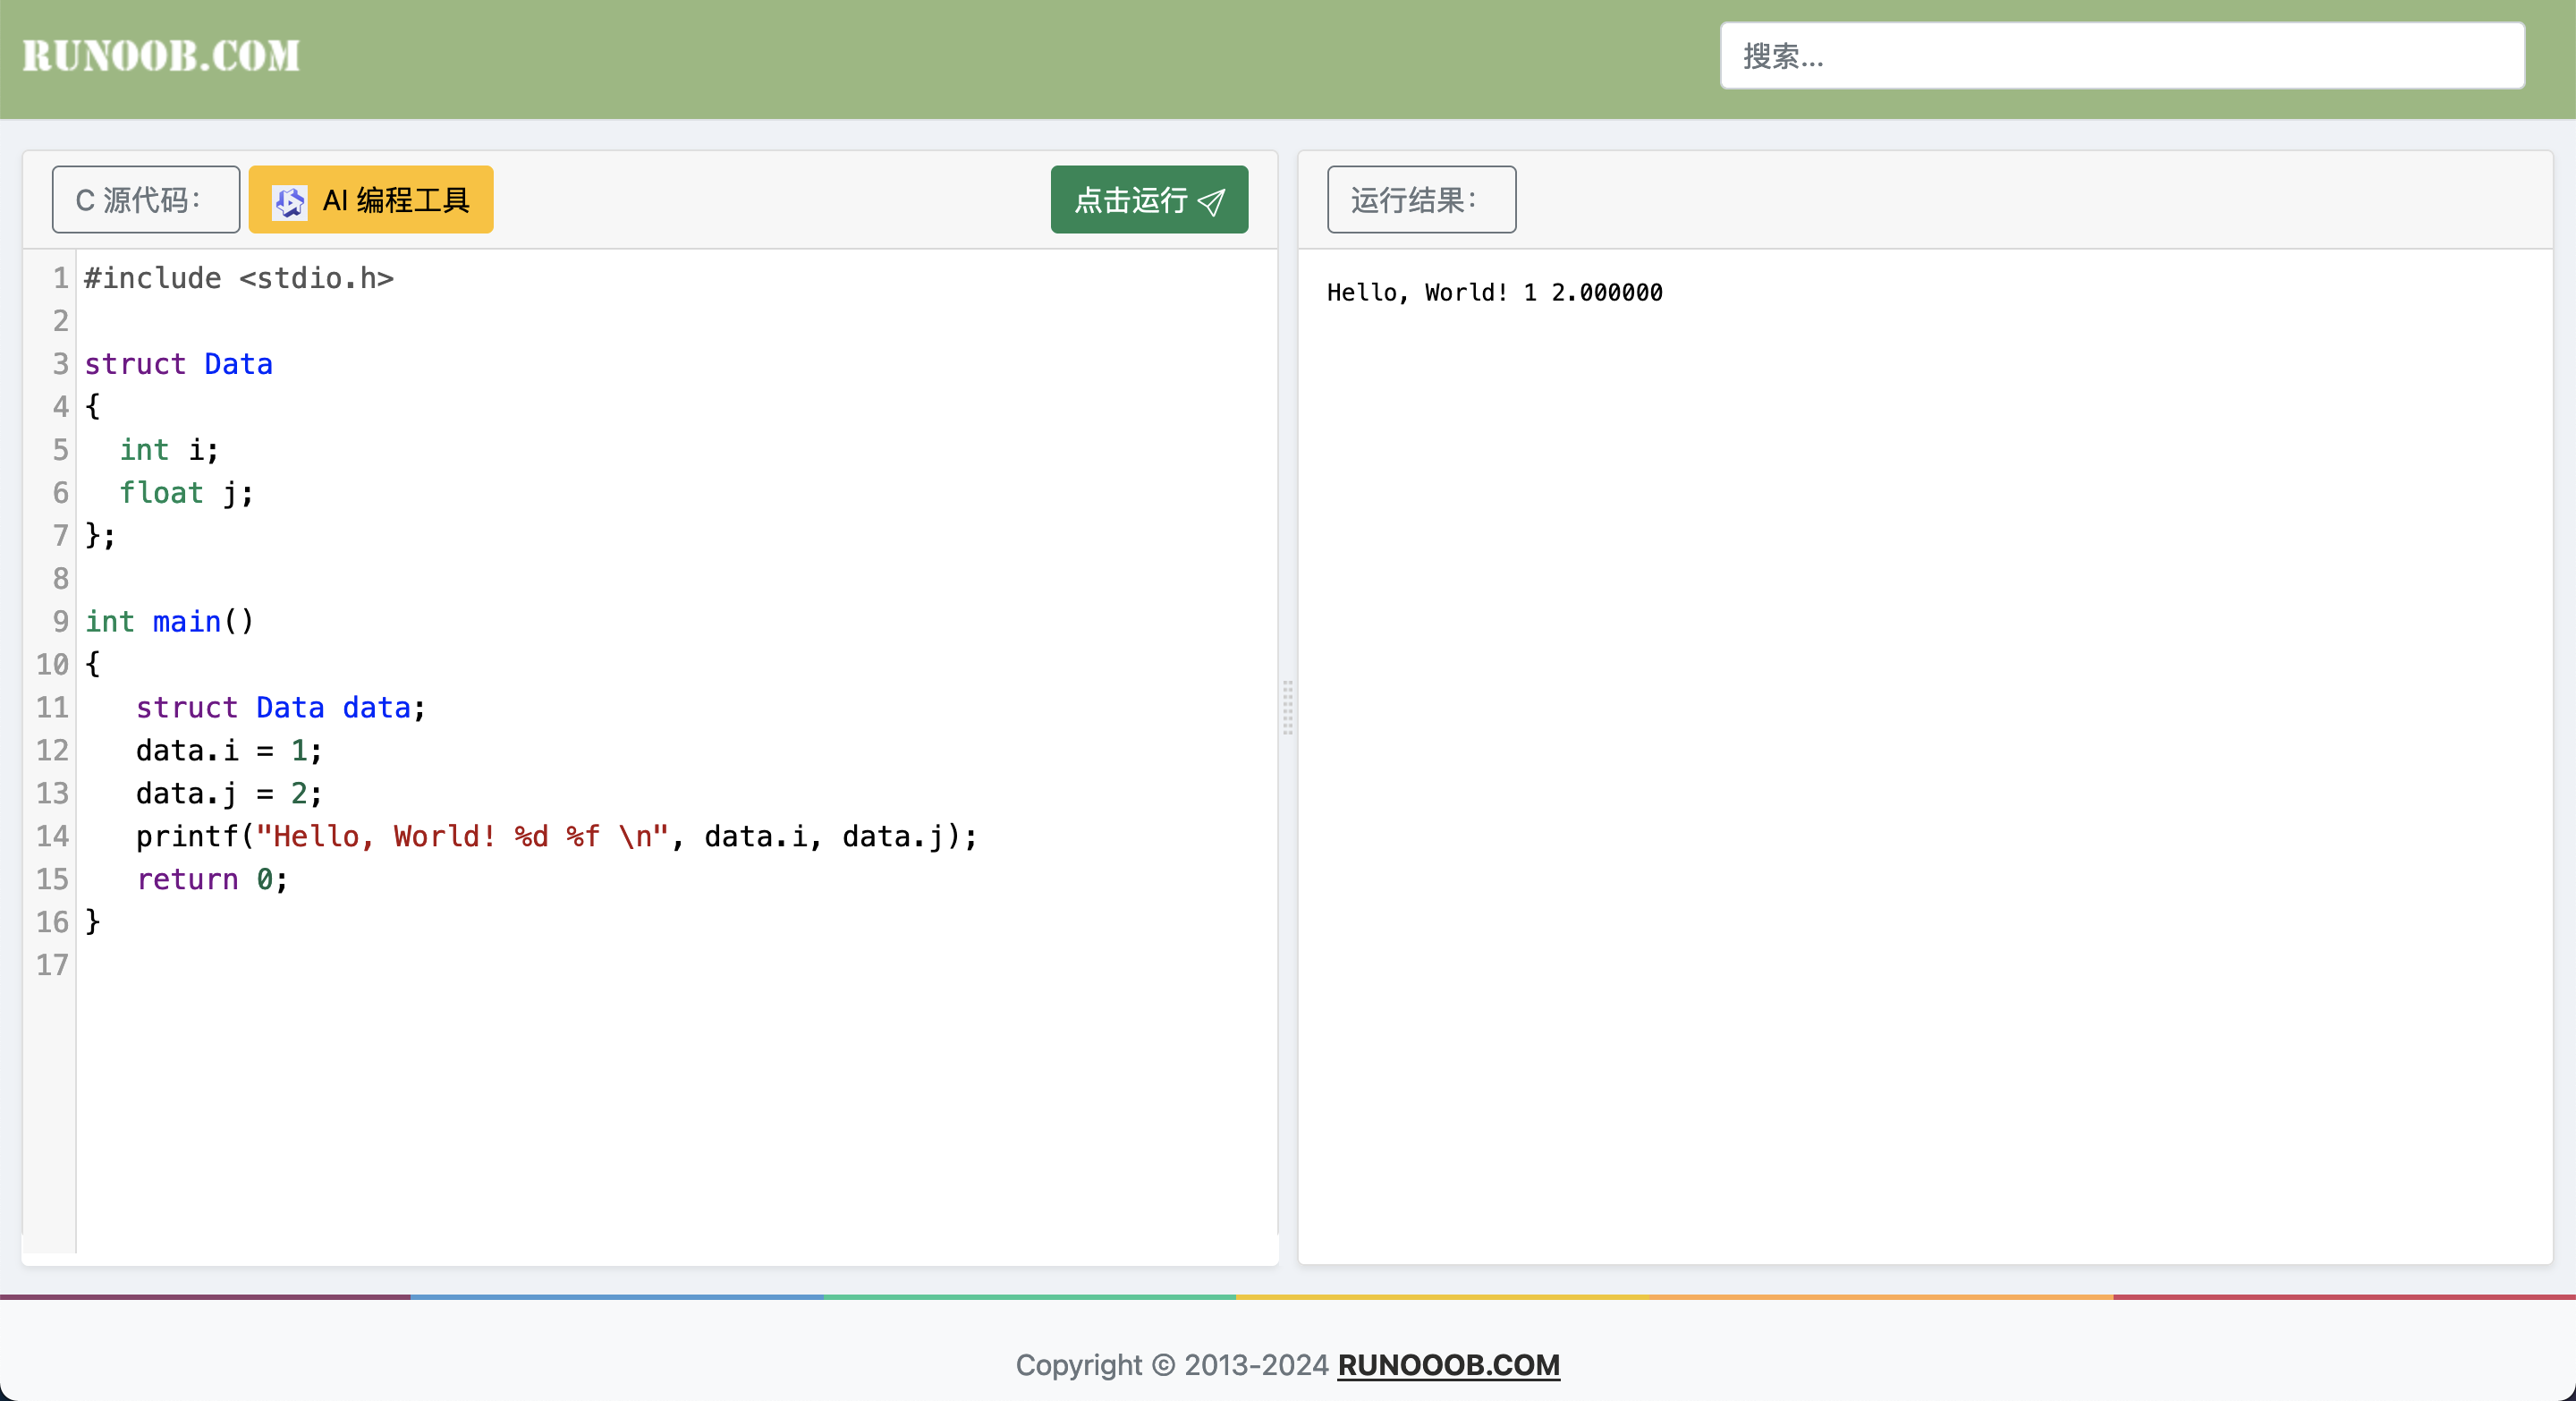This screenshot has width=2576, height=1401.
Task: Click the C 源代码 label button
Action: click(x=146, y=200)
